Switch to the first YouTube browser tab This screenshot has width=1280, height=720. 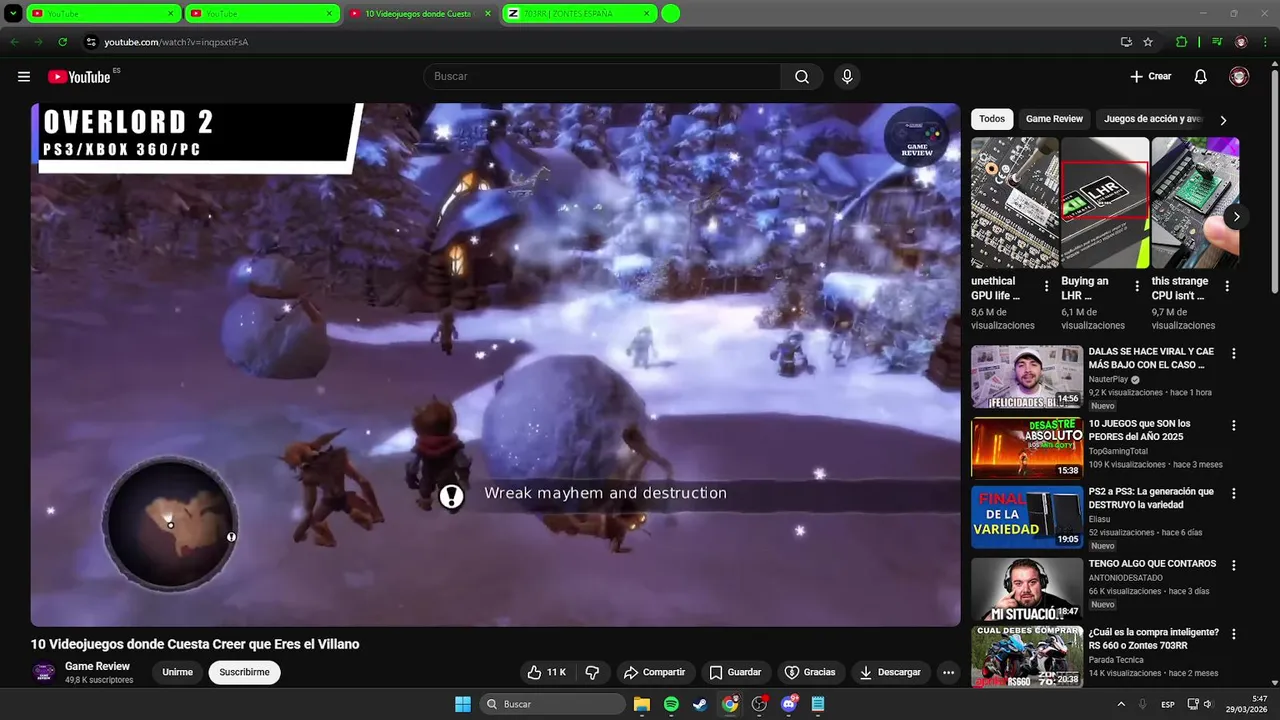pos(102,14)
